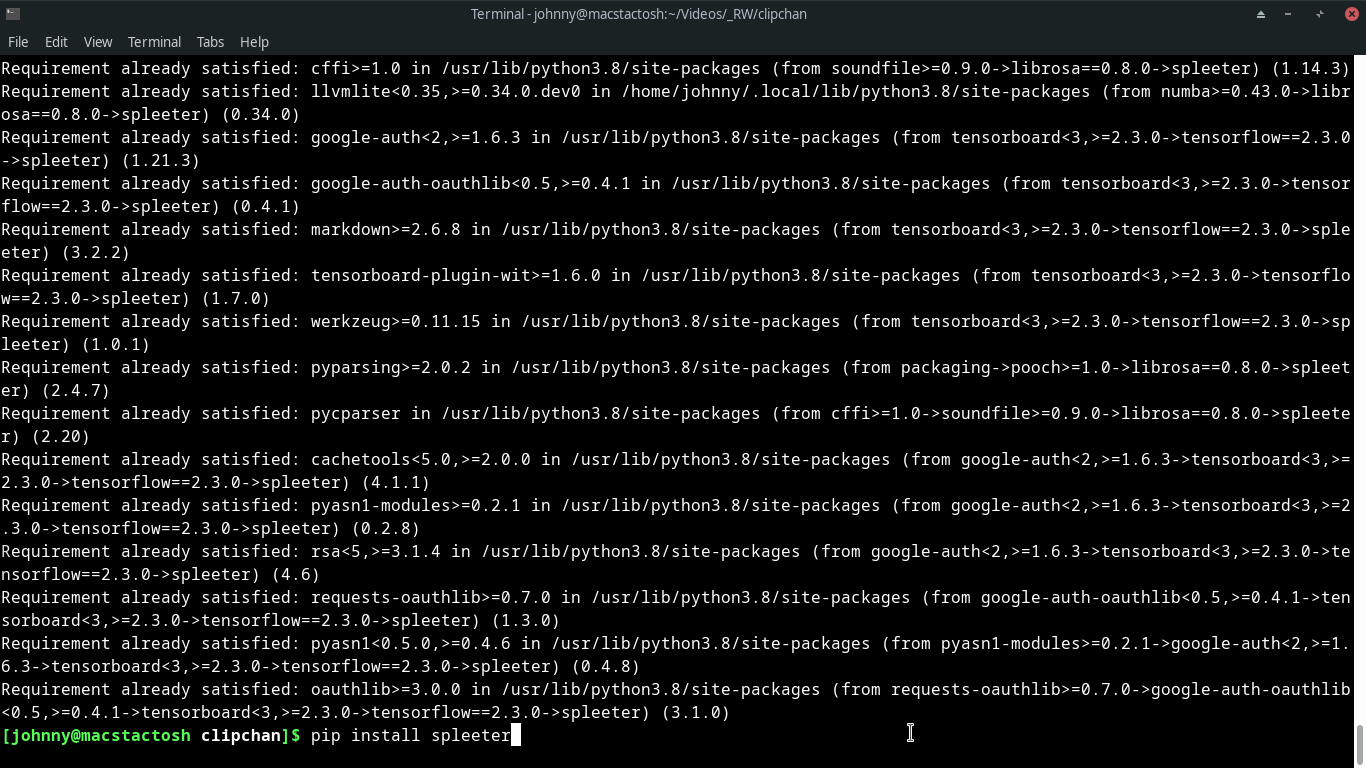Viewport: 1366px width, 768px height.
Task: Click the version '(1.0.1)' text
Action: pyautogui.click(x=116, y=345)
